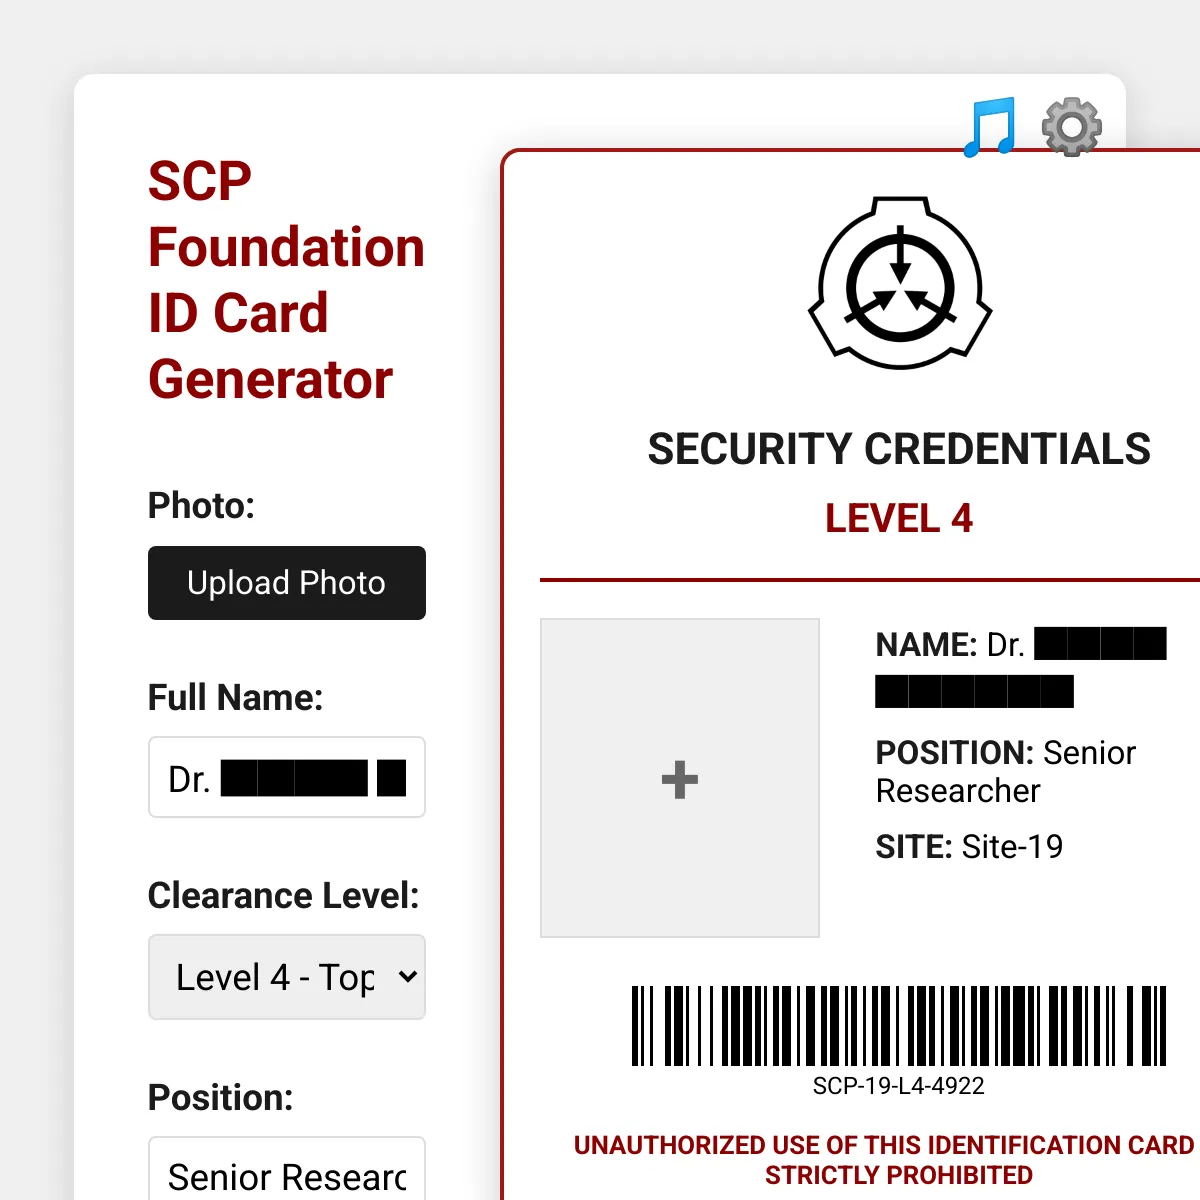Click the barcode on the ID card
Screen dimensions: 1200x1200
pos(898,1025)
